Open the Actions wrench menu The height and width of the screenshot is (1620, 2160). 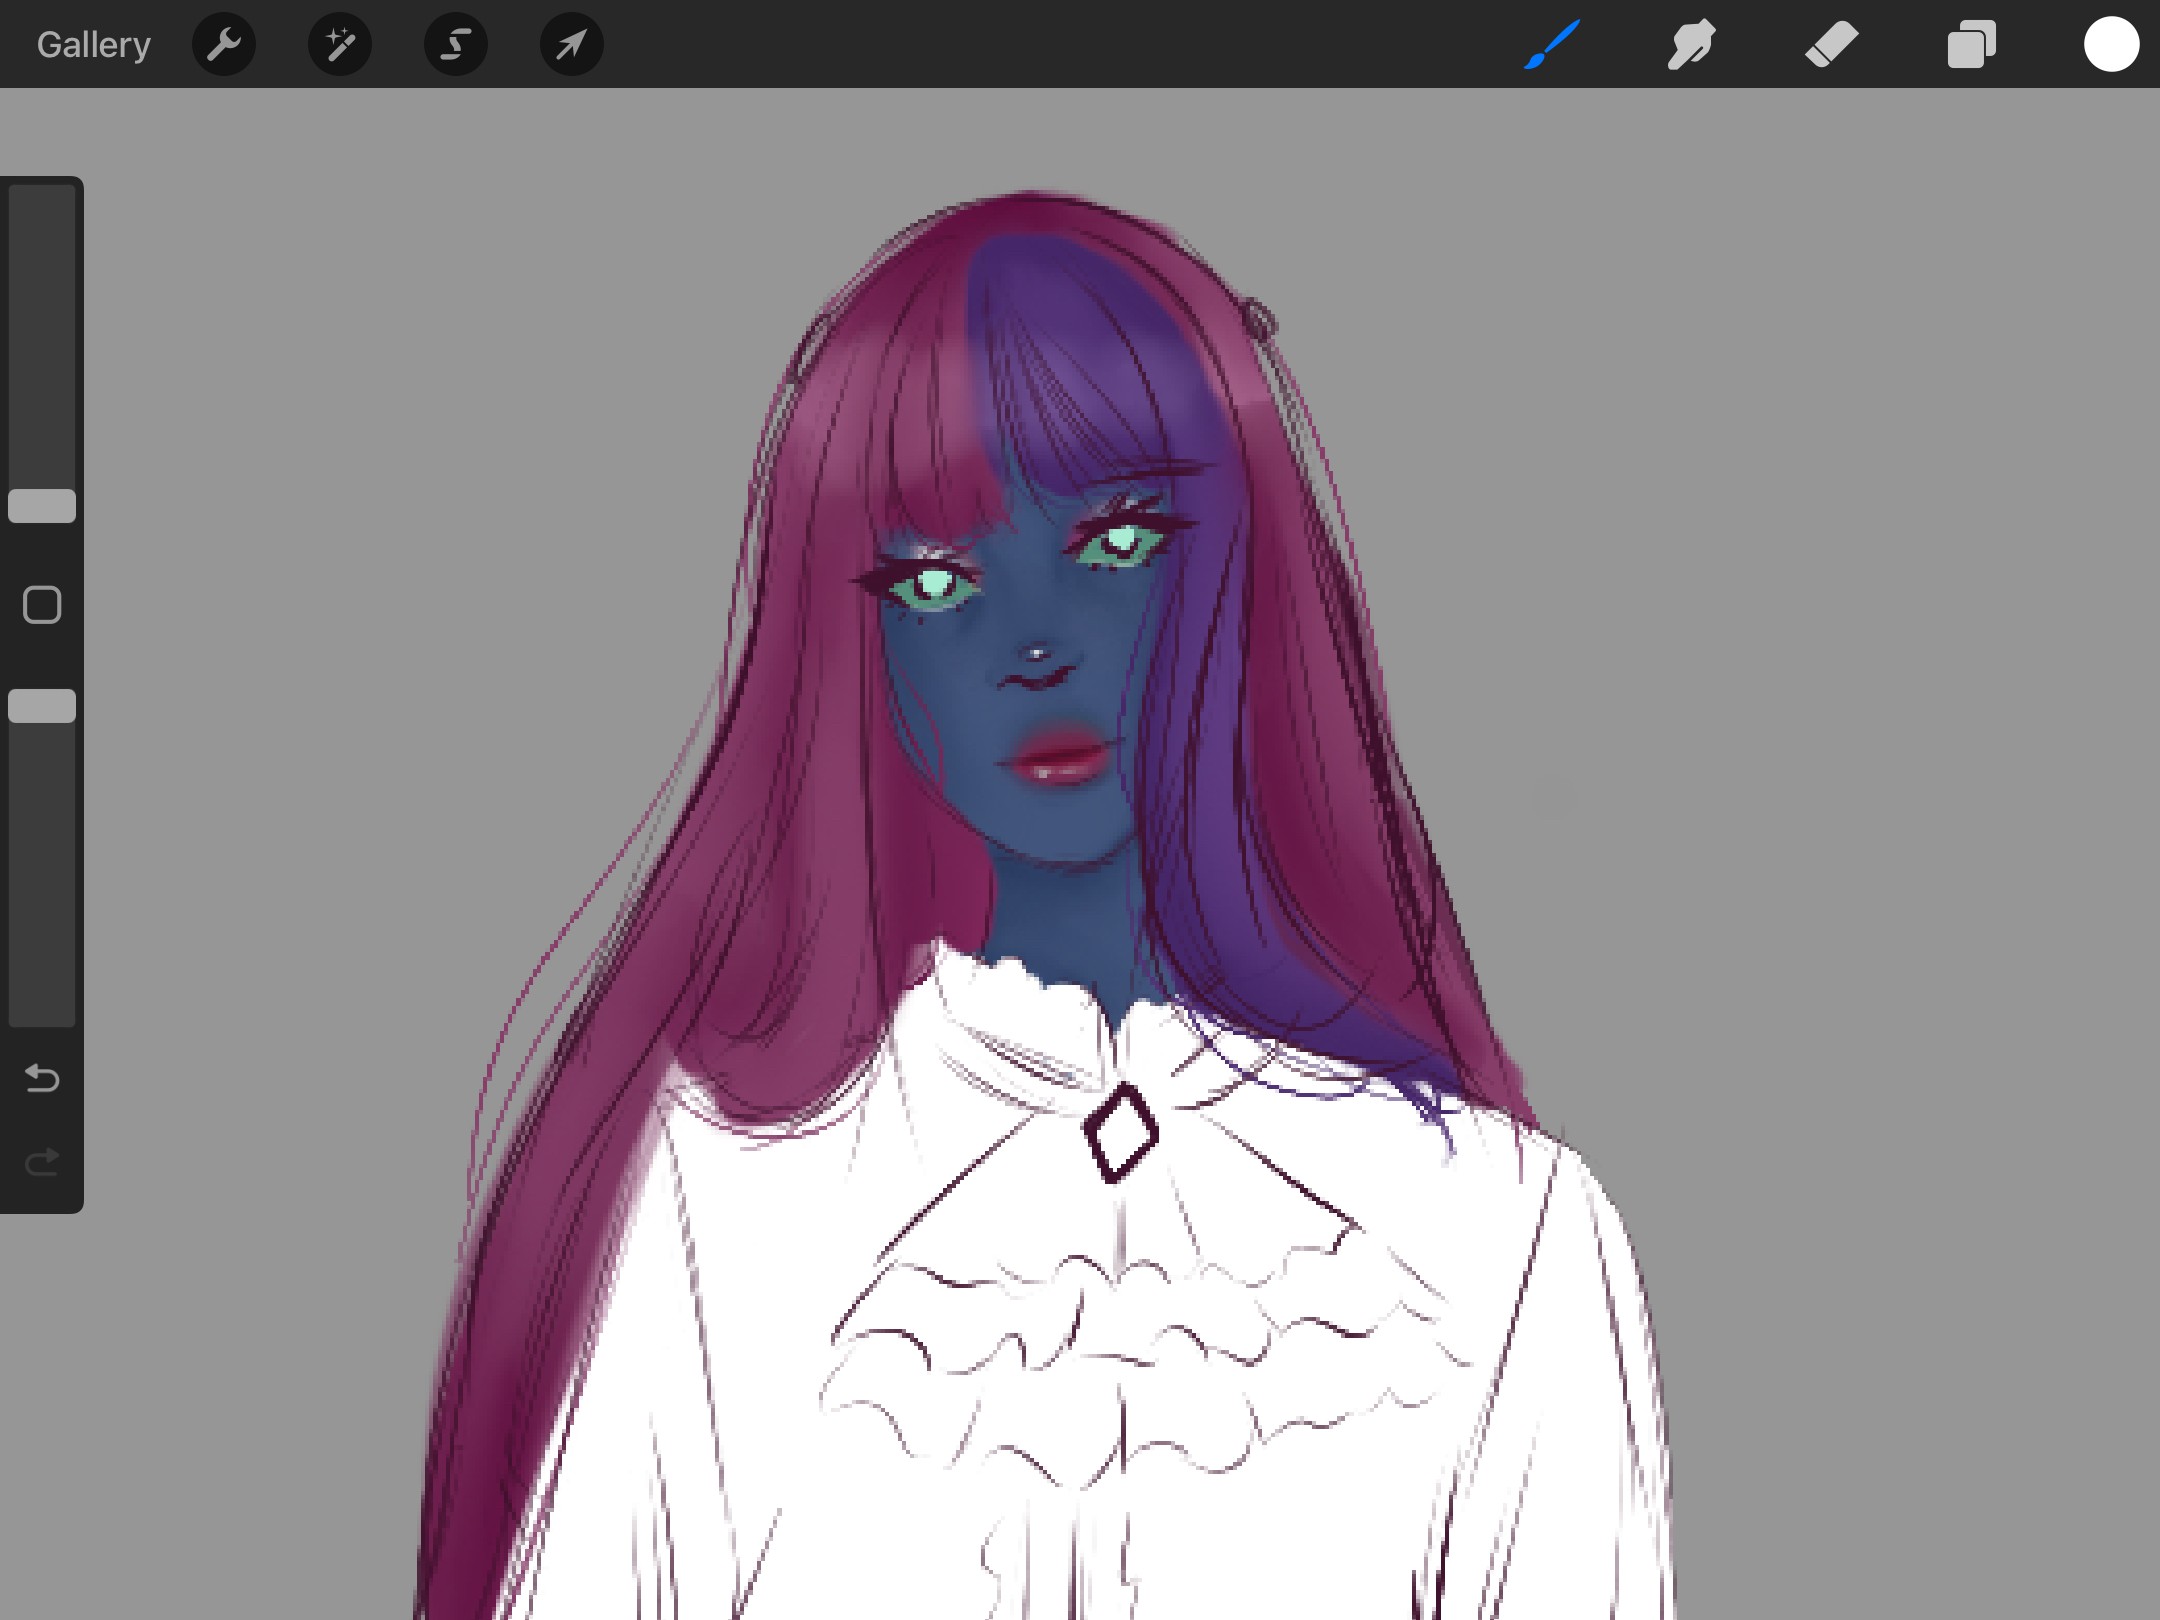[224, 45]
